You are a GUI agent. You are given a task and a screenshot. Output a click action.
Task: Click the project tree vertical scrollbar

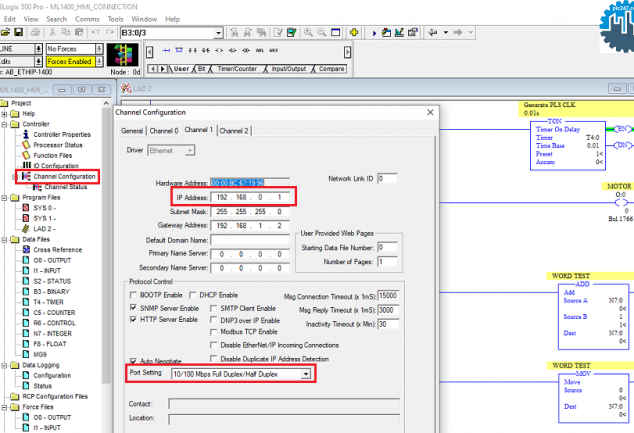click(x=106, y=243)
